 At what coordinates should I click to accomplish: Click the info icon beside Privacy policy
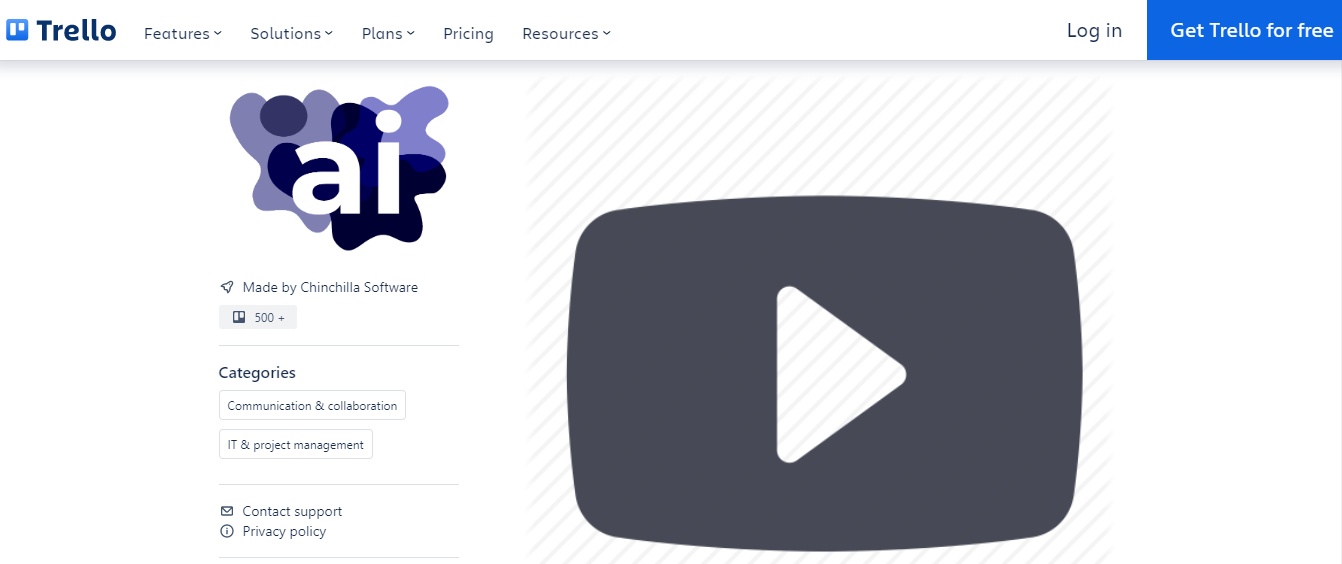227,531
